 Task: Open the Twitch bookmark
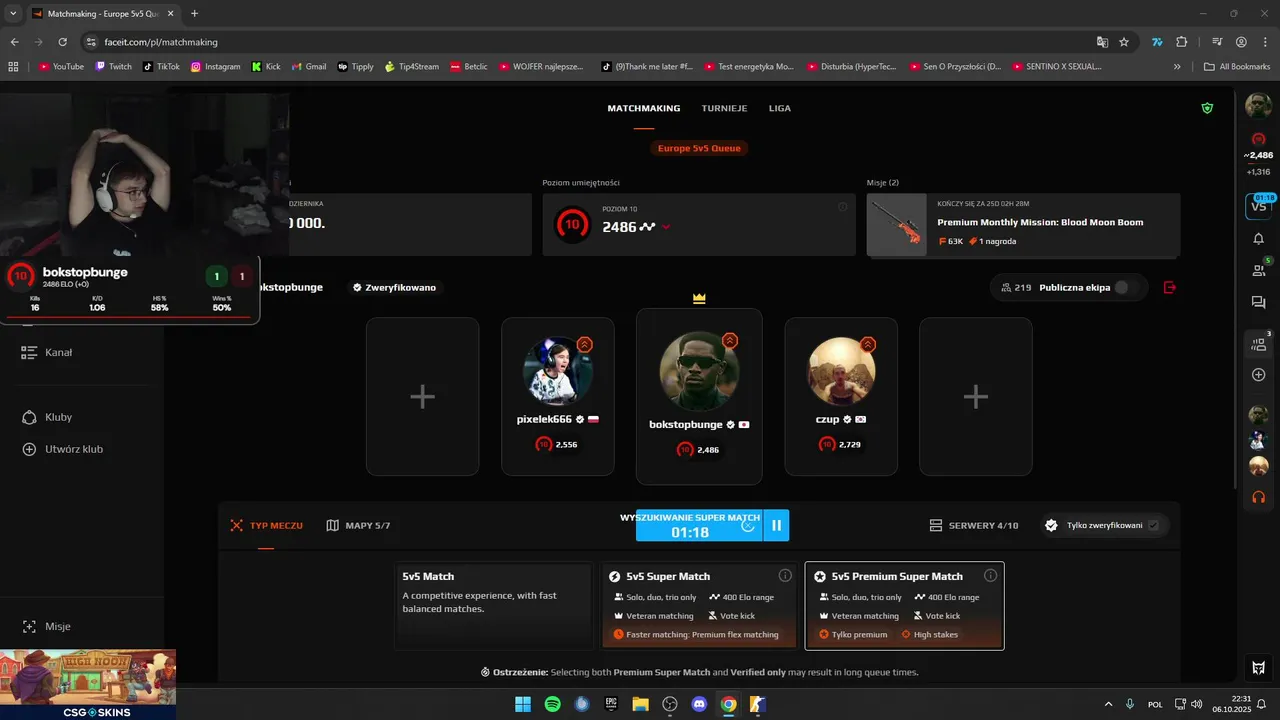113,66
